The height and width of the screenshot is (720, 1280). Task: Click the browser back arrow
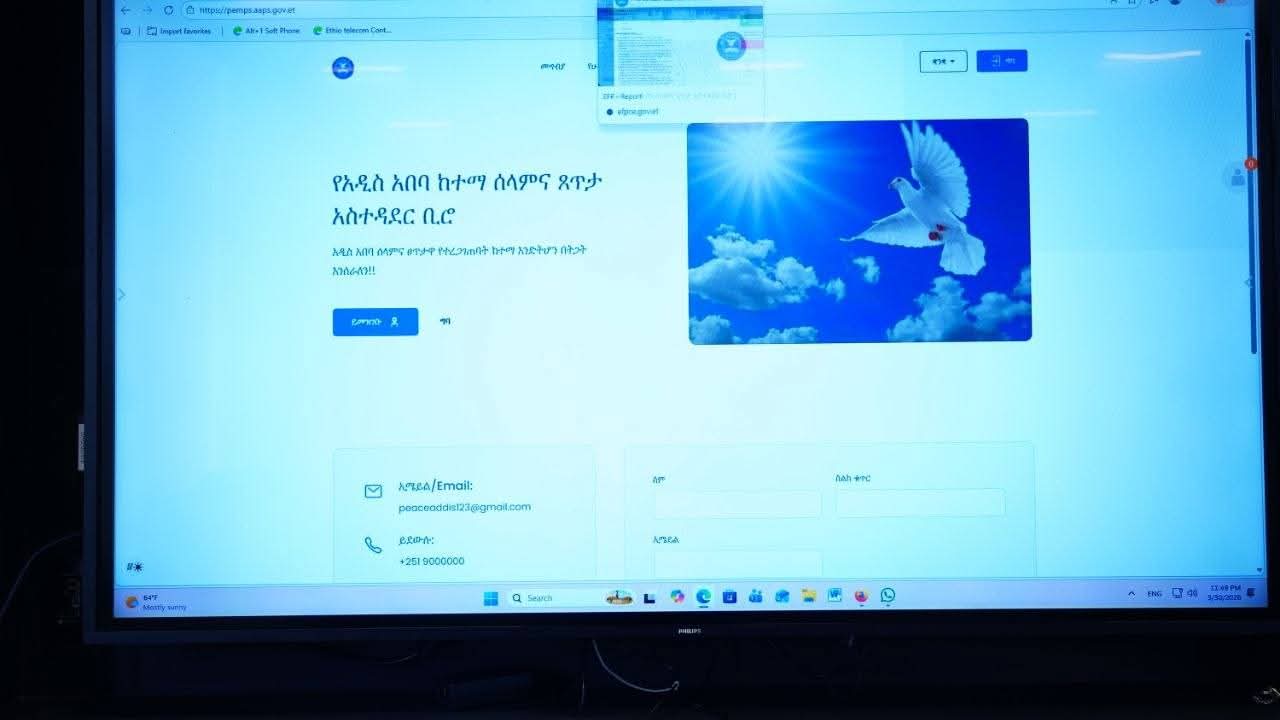click(x=125, y=10)
